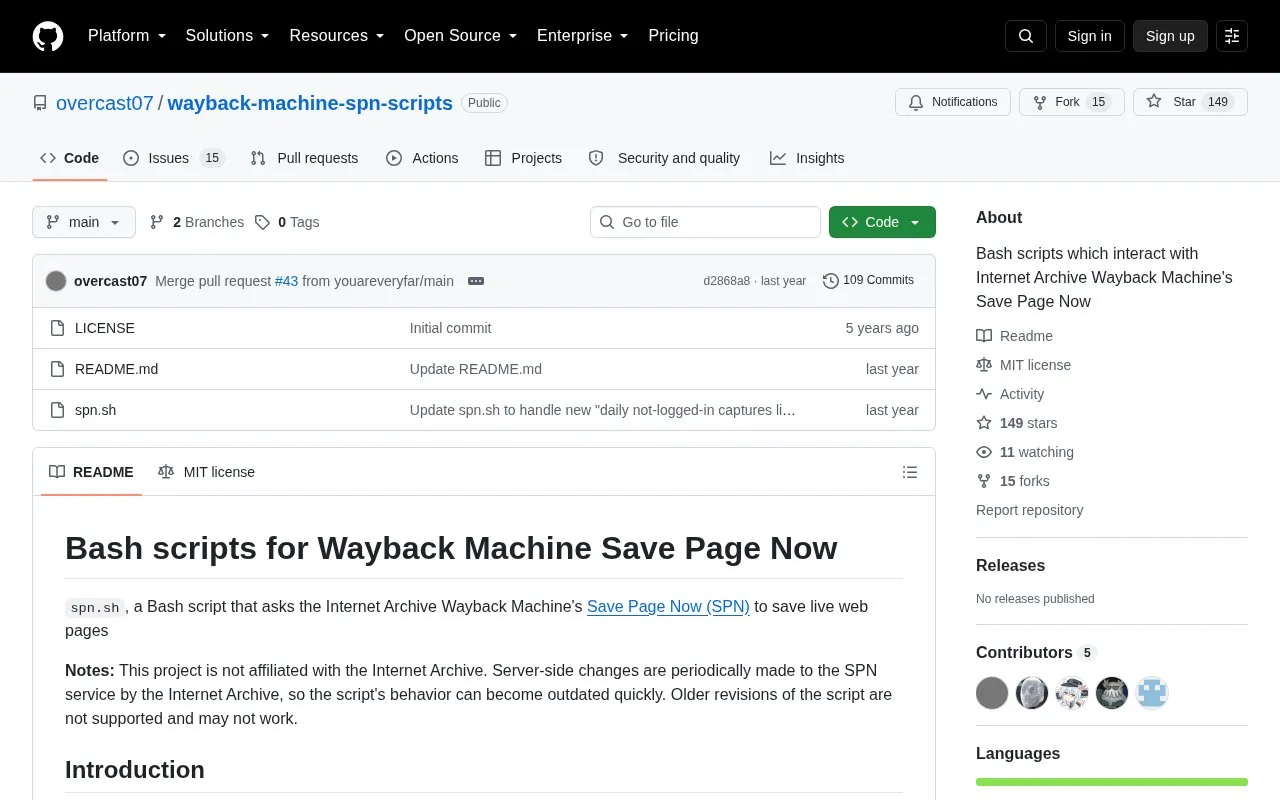
Task: Open the README.md file
Action: pyautogui.click(x=116, y=369)
